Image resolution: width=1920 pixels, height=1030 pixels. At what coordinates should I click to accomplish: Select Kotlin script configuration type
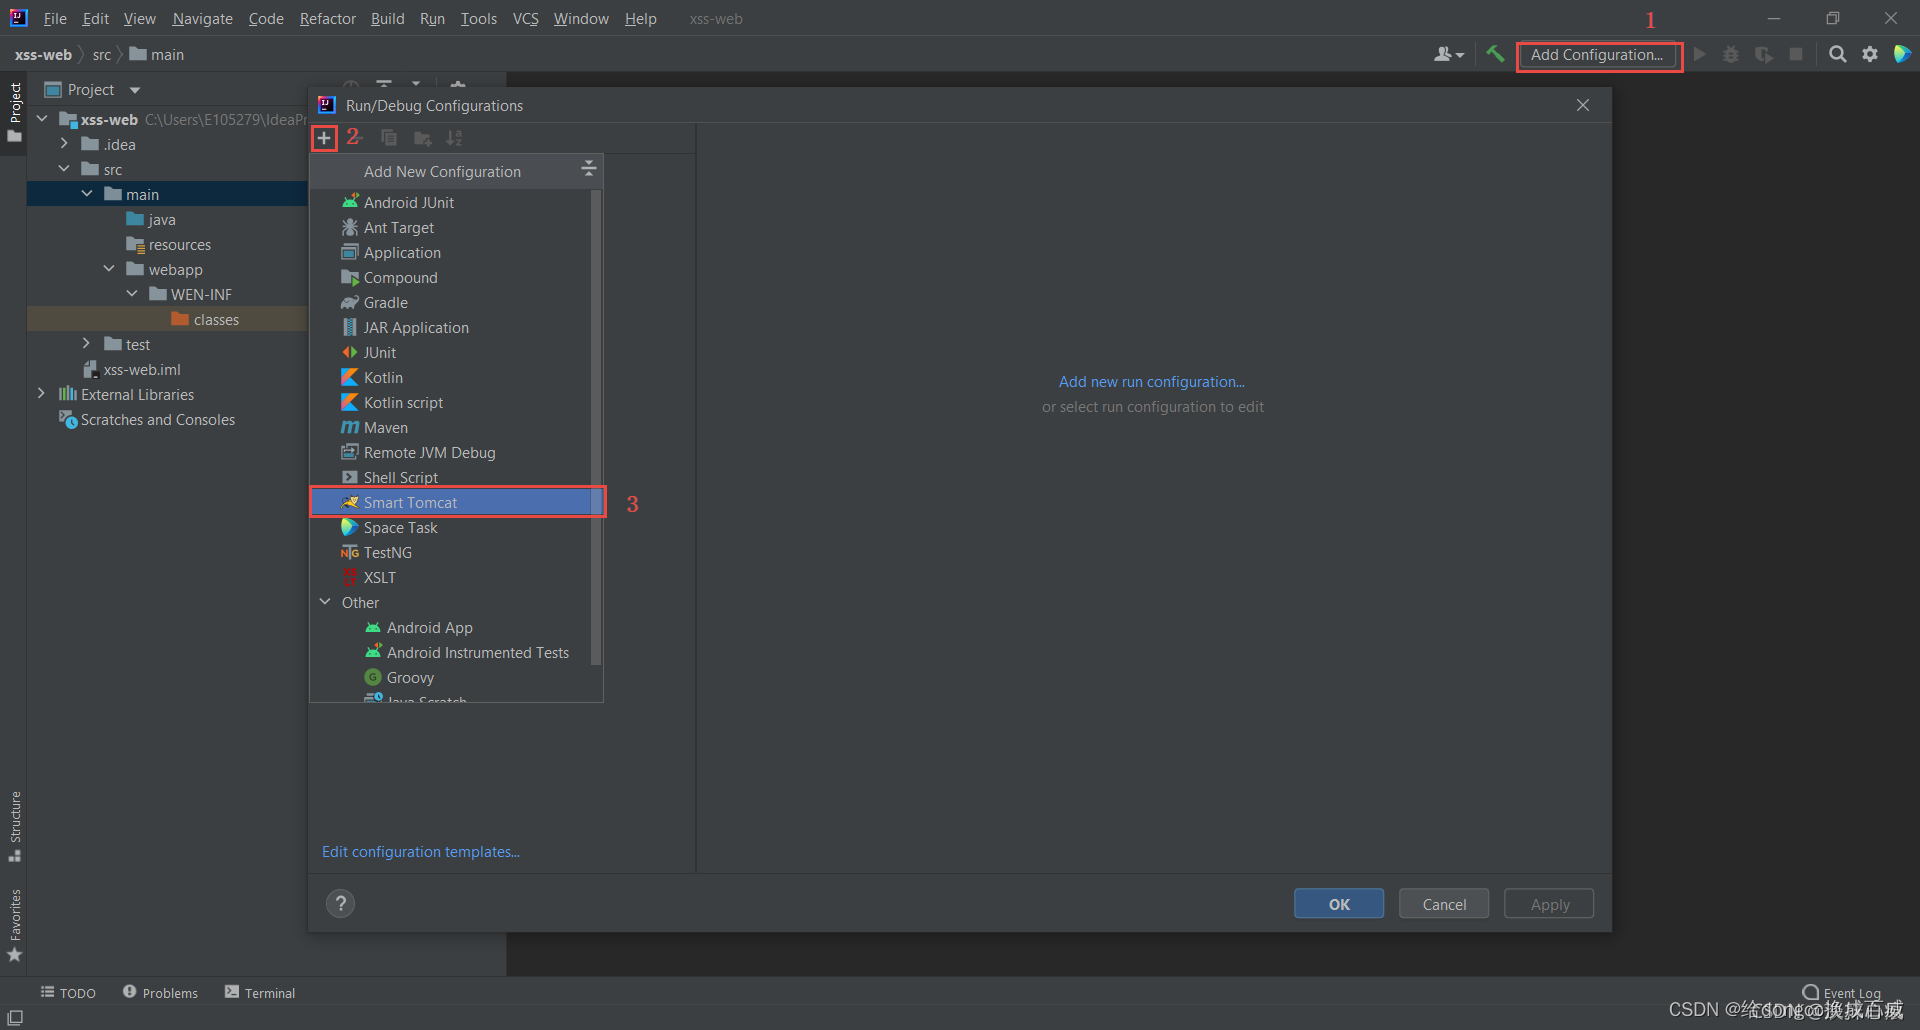[x=456, y=402]
